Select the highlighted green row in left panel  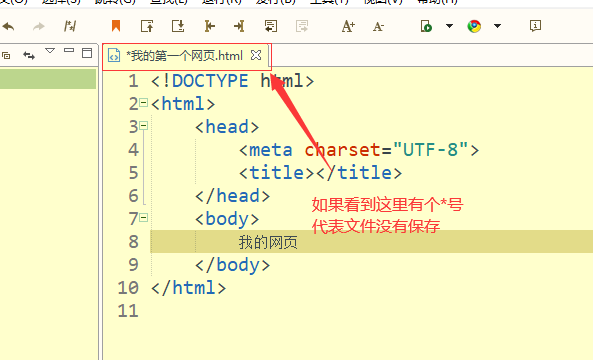click(48, 79)
